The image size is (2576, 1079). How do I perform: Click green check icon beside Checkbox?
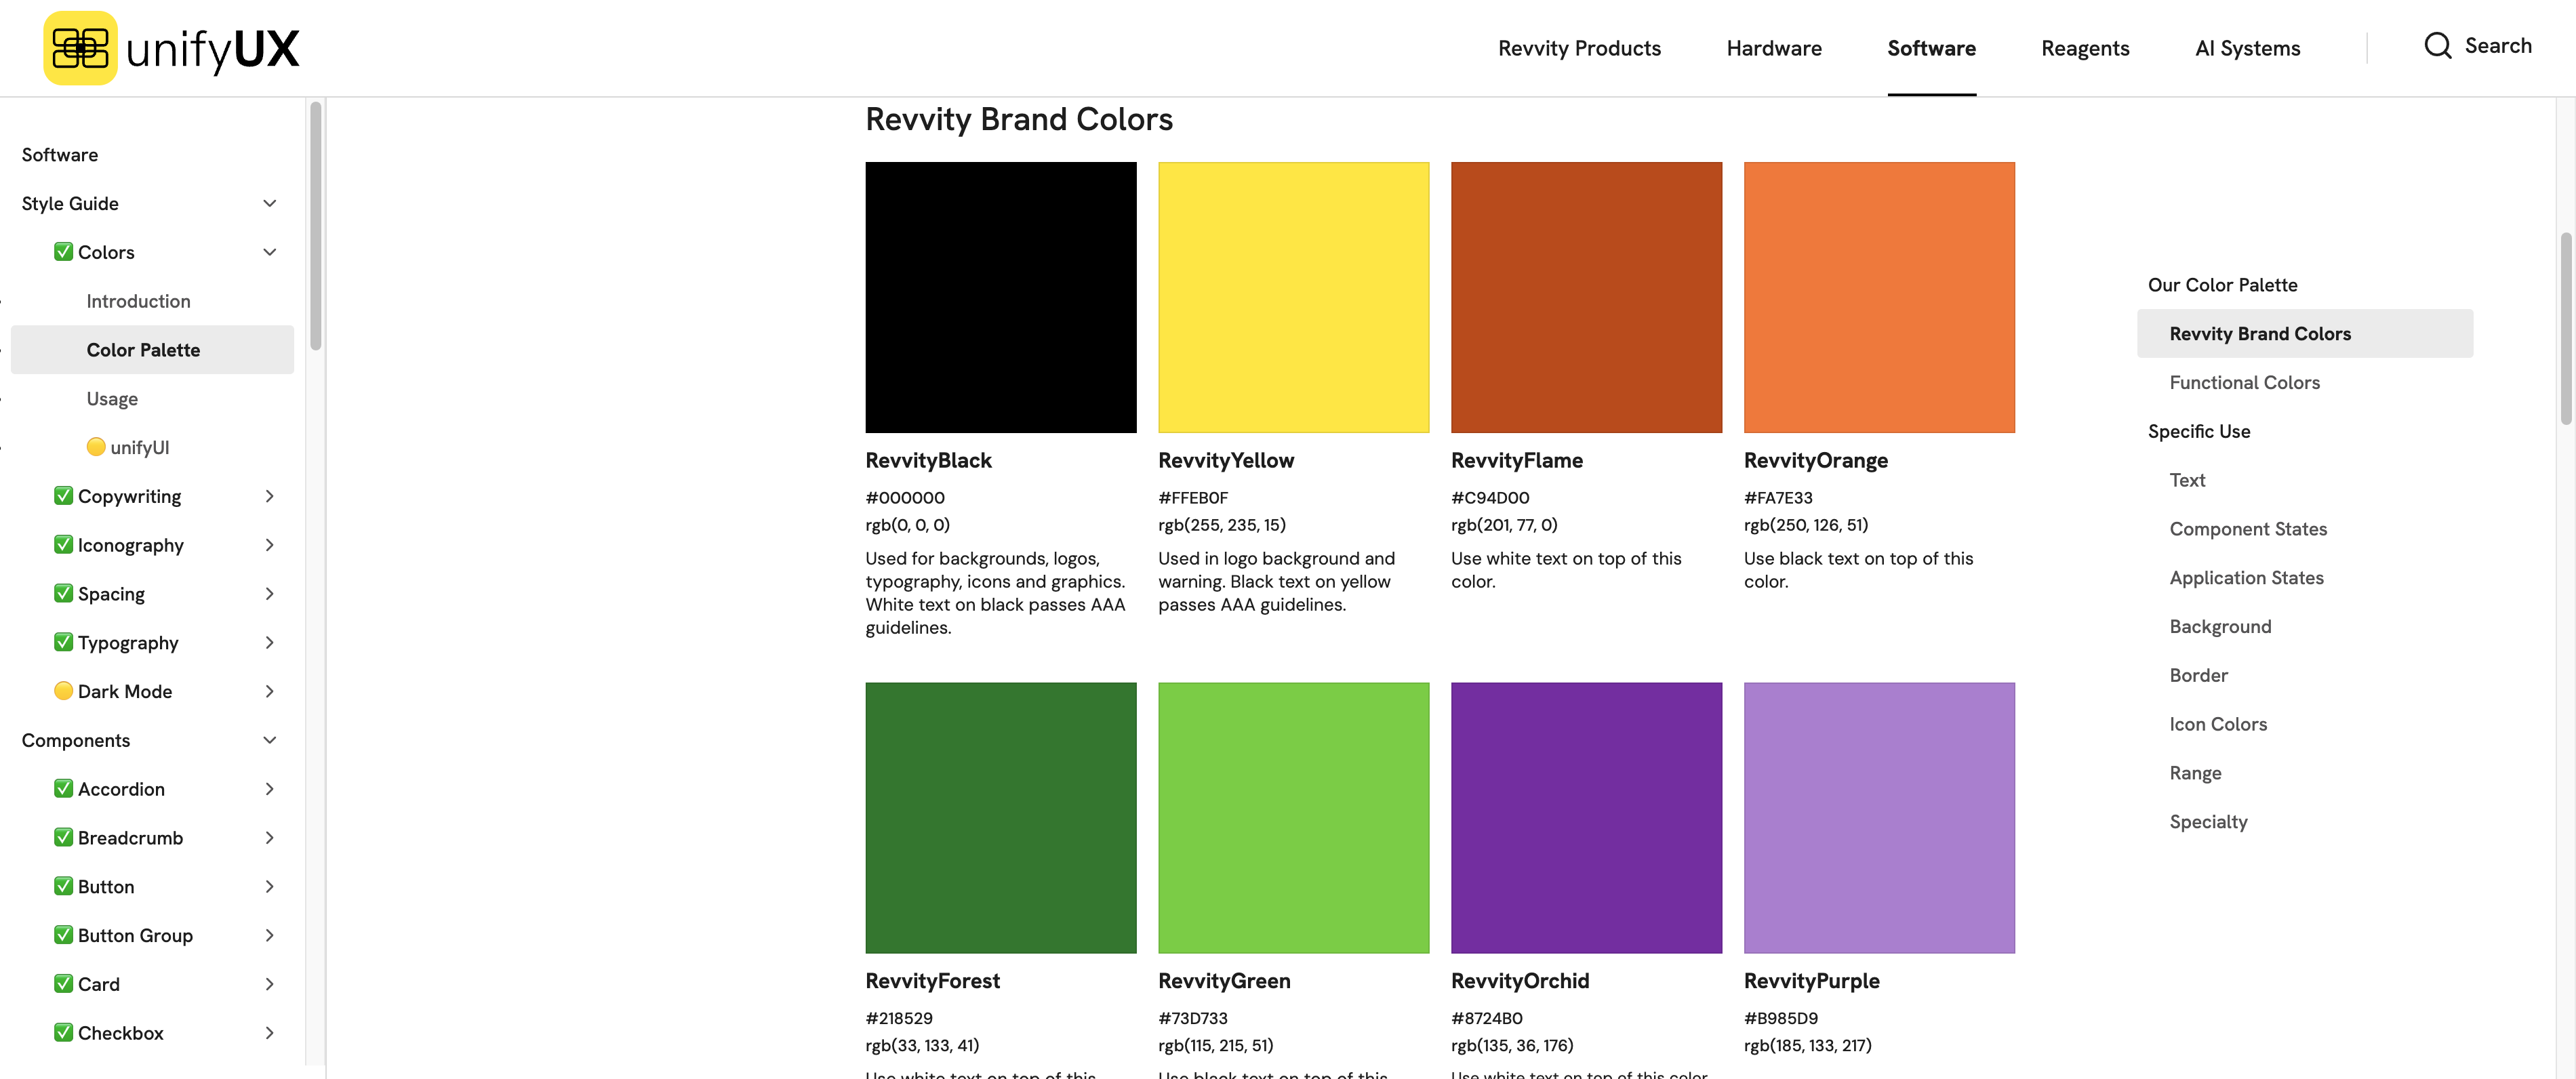[63, 1032]
